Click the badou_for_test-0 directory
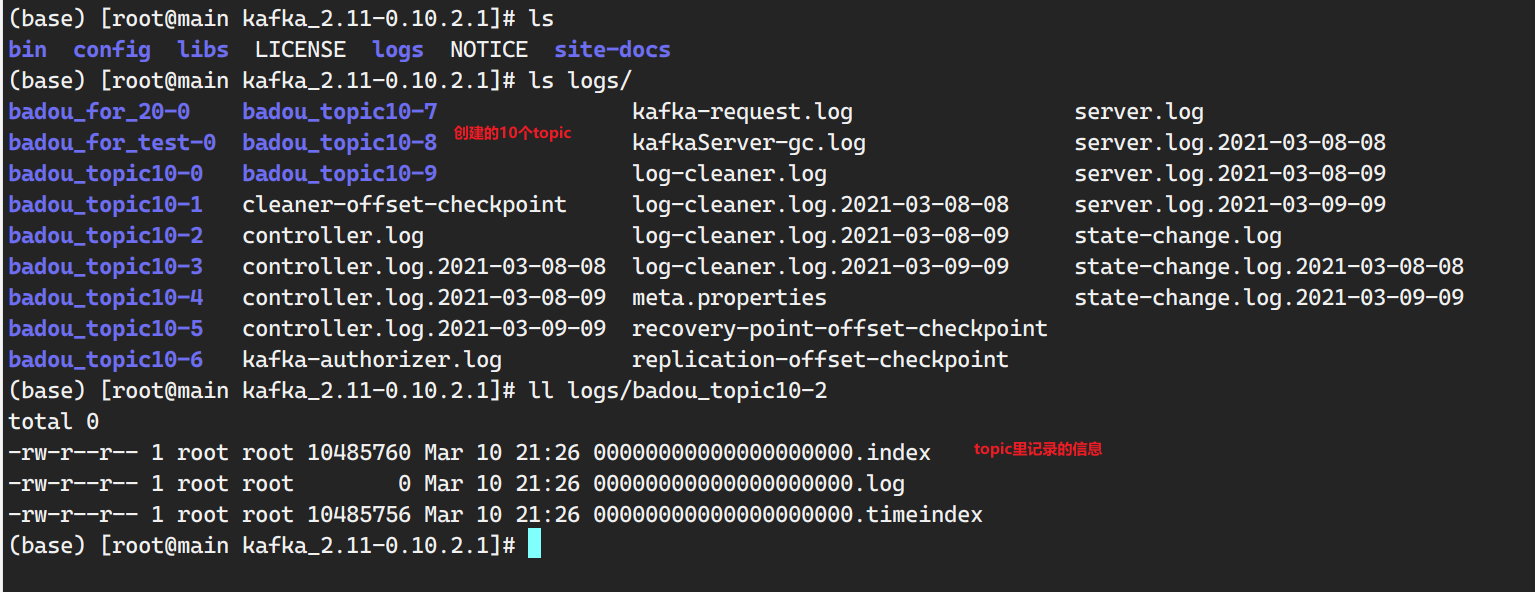The image size is (1535, 592). (112, 143)
